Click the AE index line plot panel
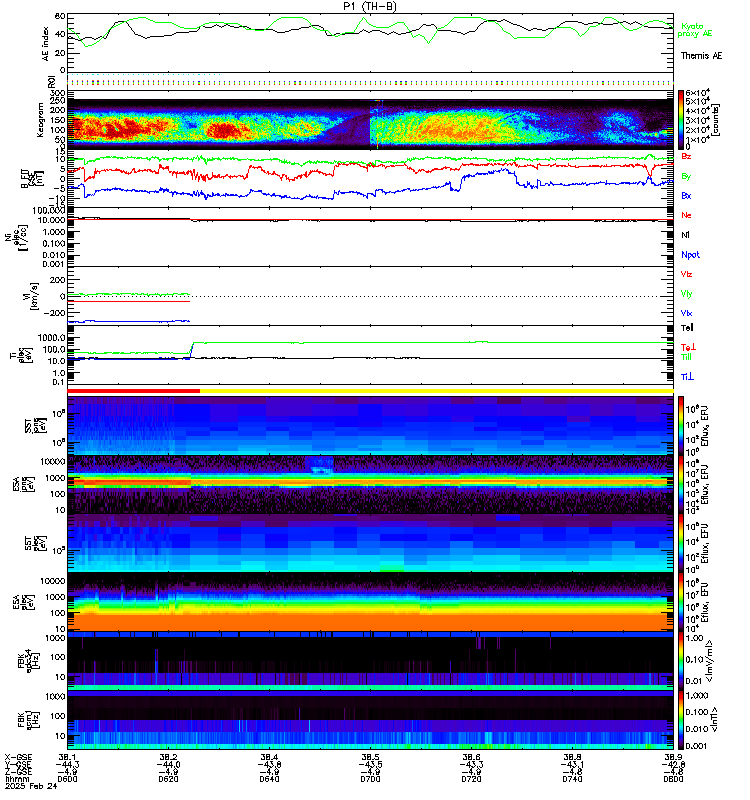 370,43
